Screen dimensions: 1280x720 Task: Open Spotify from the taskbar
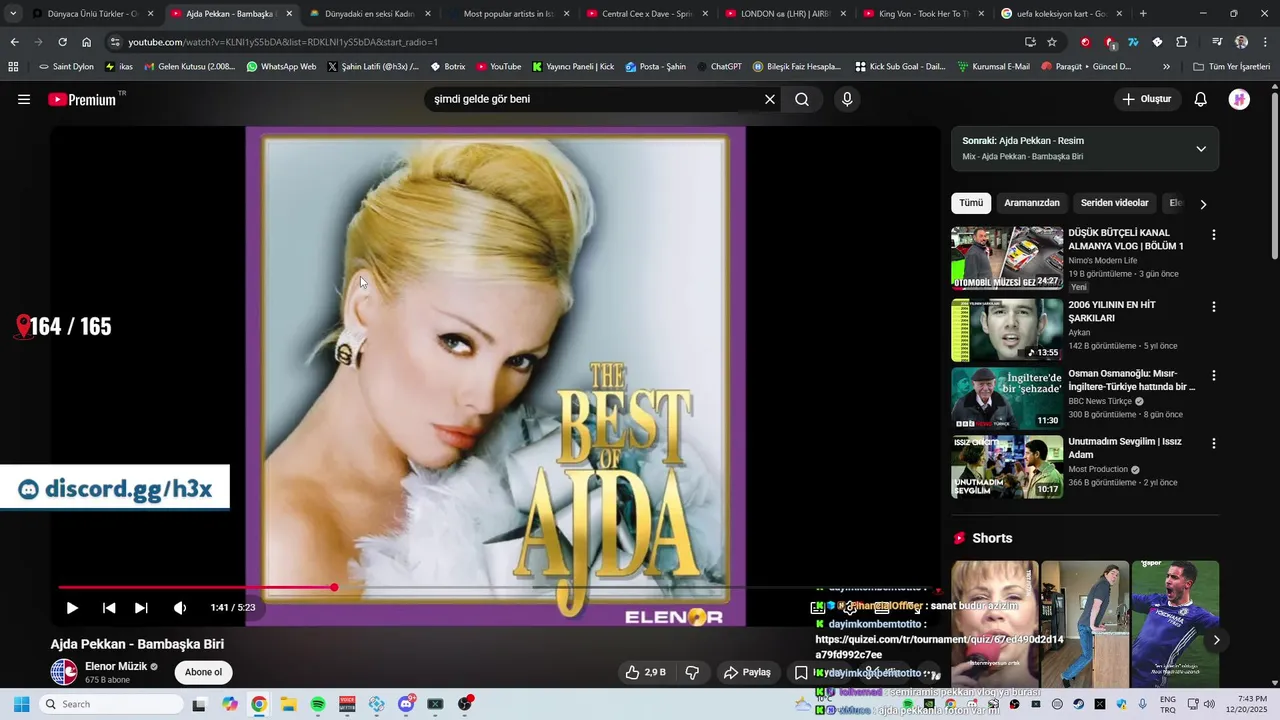(318, 704)
